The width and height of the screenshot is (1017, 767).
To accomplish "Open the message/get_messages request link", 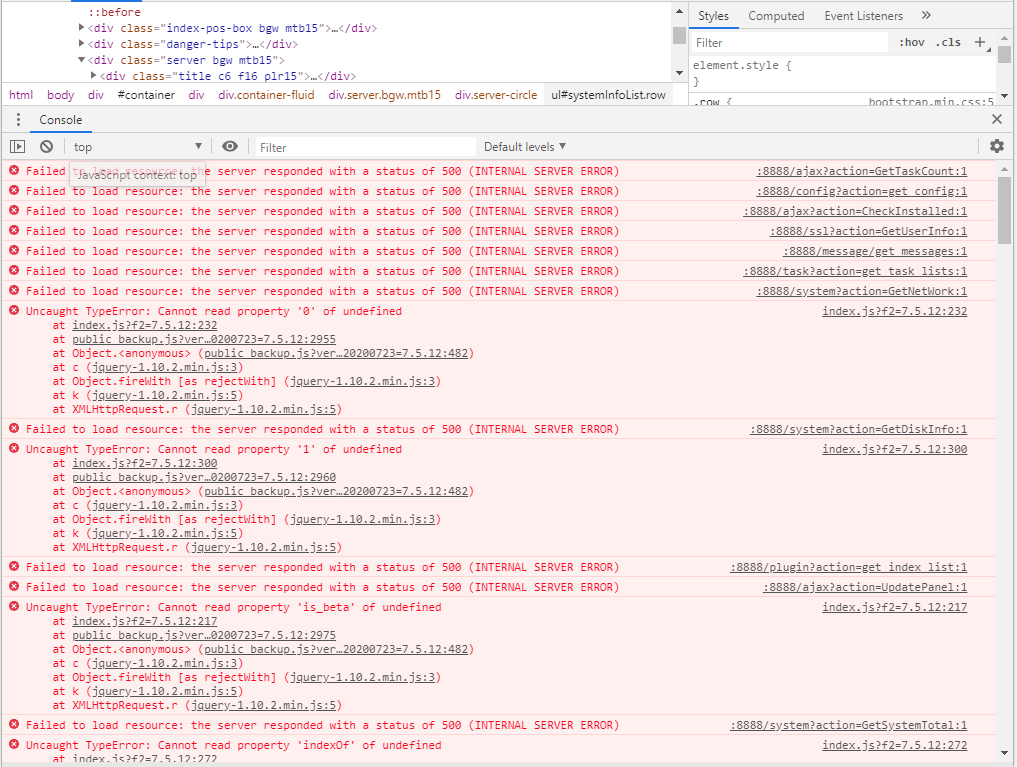I will [874, 252].
